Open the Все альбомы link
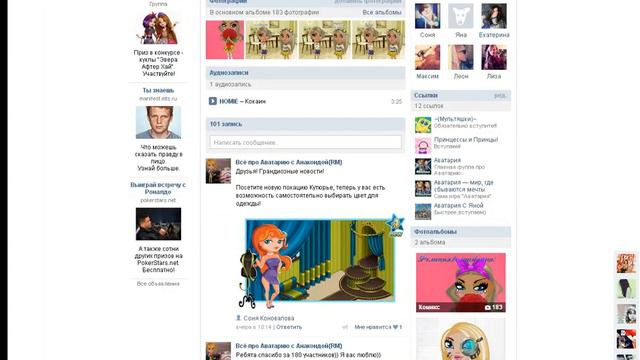This screenshot has height=360, width=640. click(x=382, y=13)
